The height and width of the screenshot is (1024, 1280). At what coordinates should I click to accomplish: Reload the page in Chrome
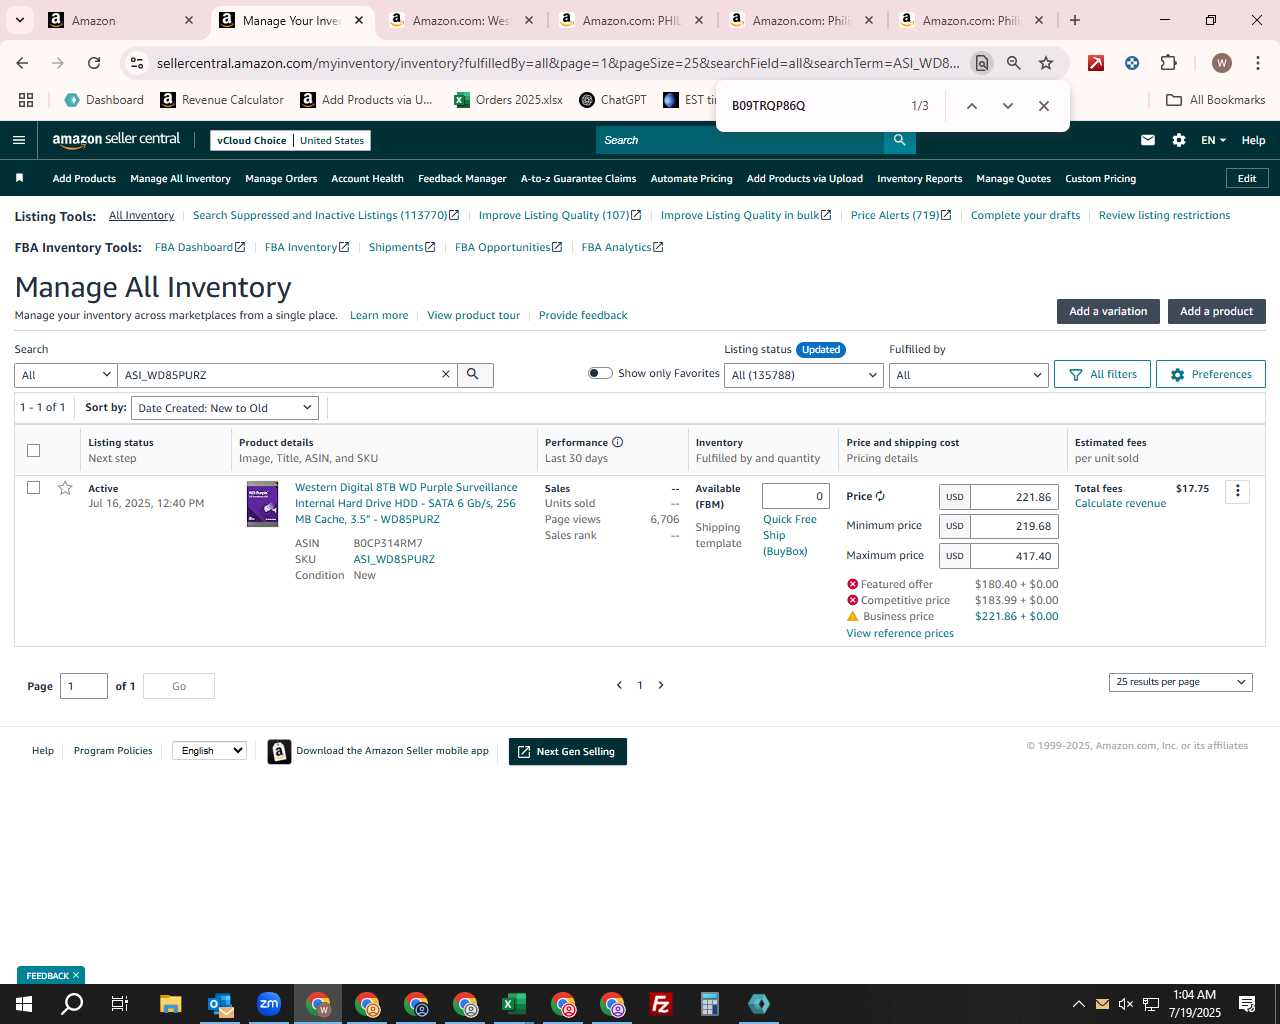click(x=94, y=63)
